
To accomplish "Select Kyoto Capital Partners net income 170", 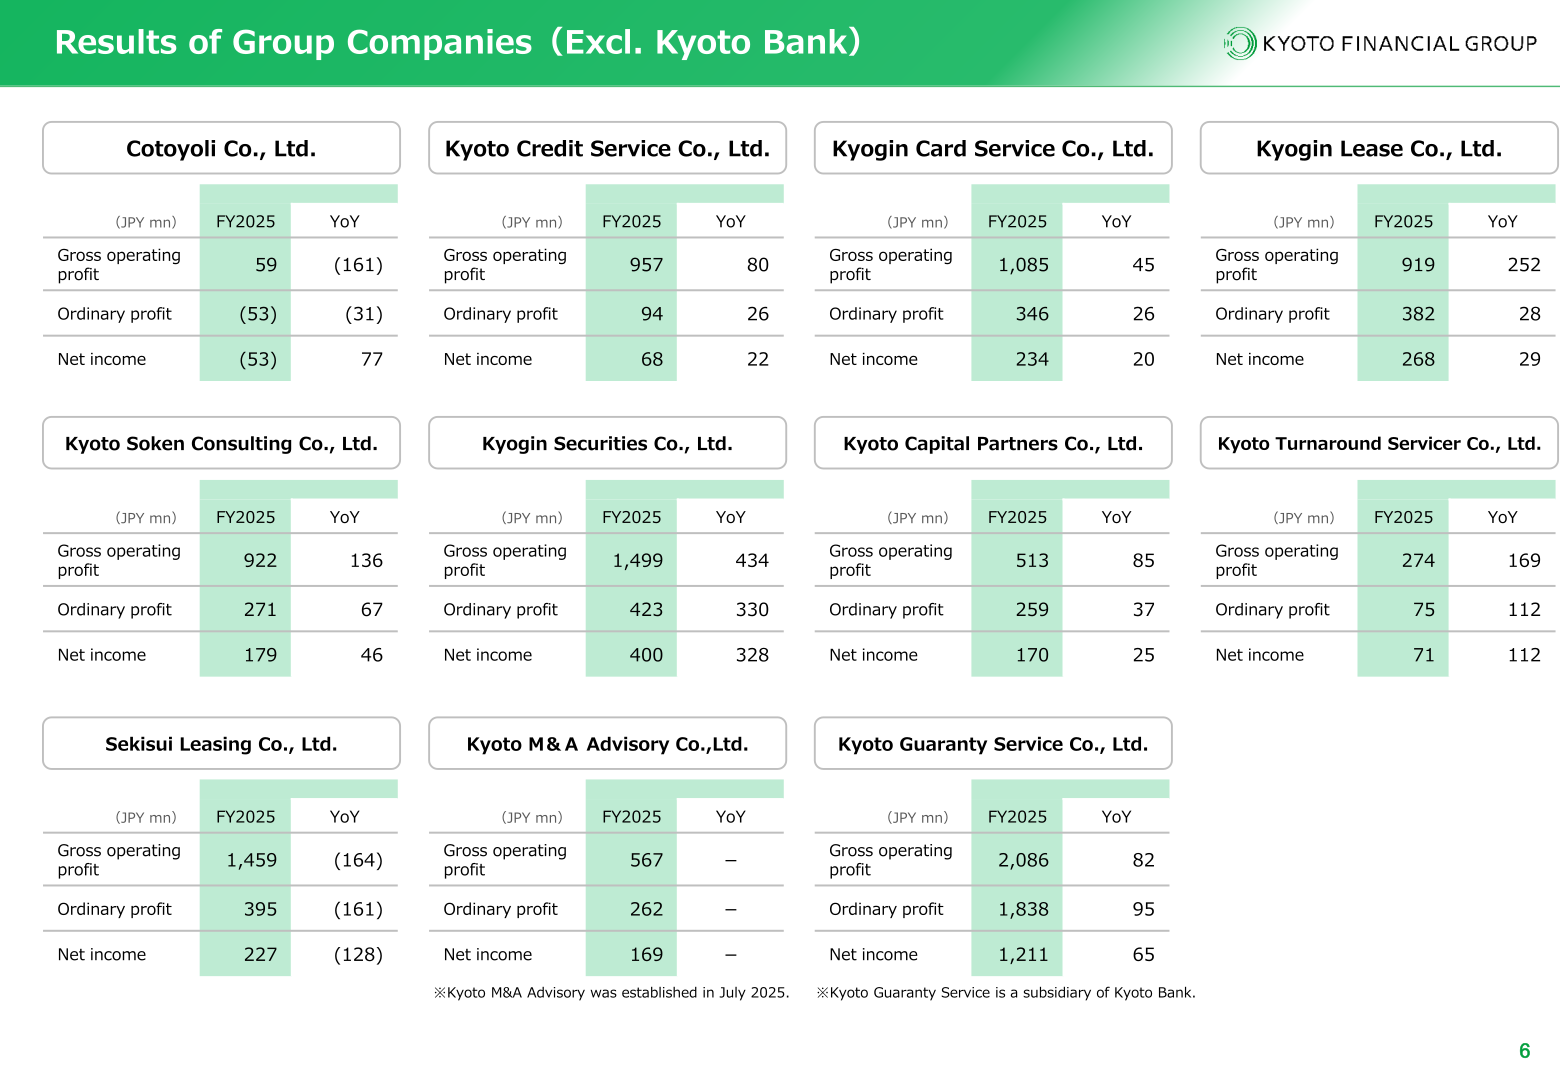I will [1032, 655].
